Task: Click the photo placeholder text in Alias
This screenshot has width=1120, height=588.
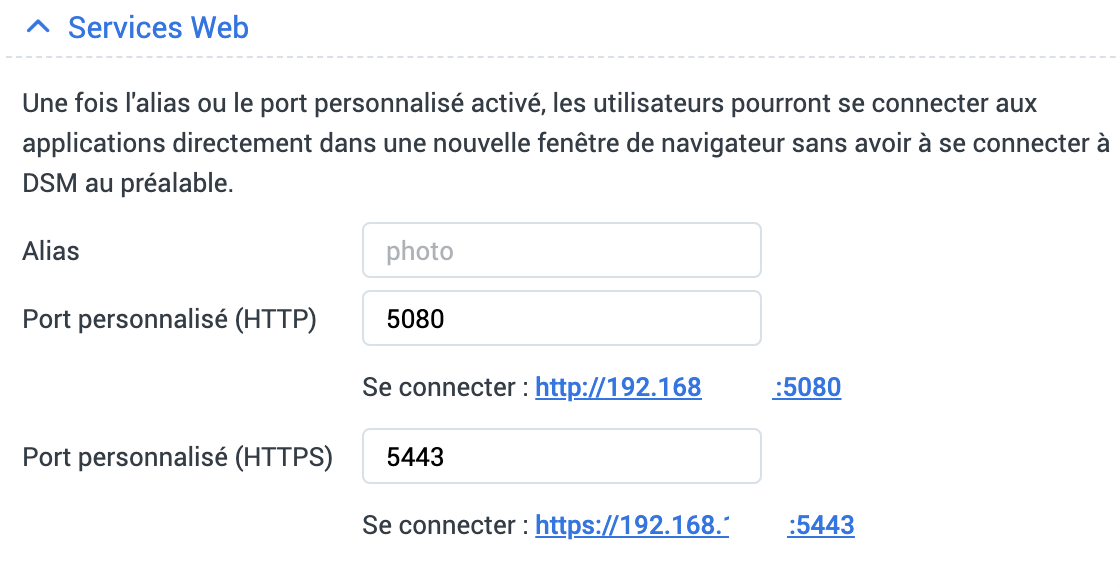Action: [x=420, y=251]
